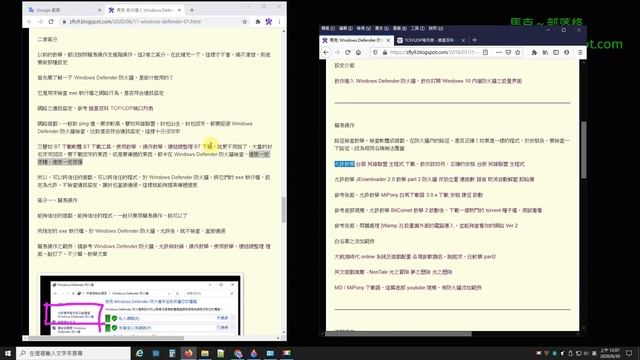Launch Internet Explorer from the taskbar
Screen dimensions: 640x360
[x=140, y=353]
